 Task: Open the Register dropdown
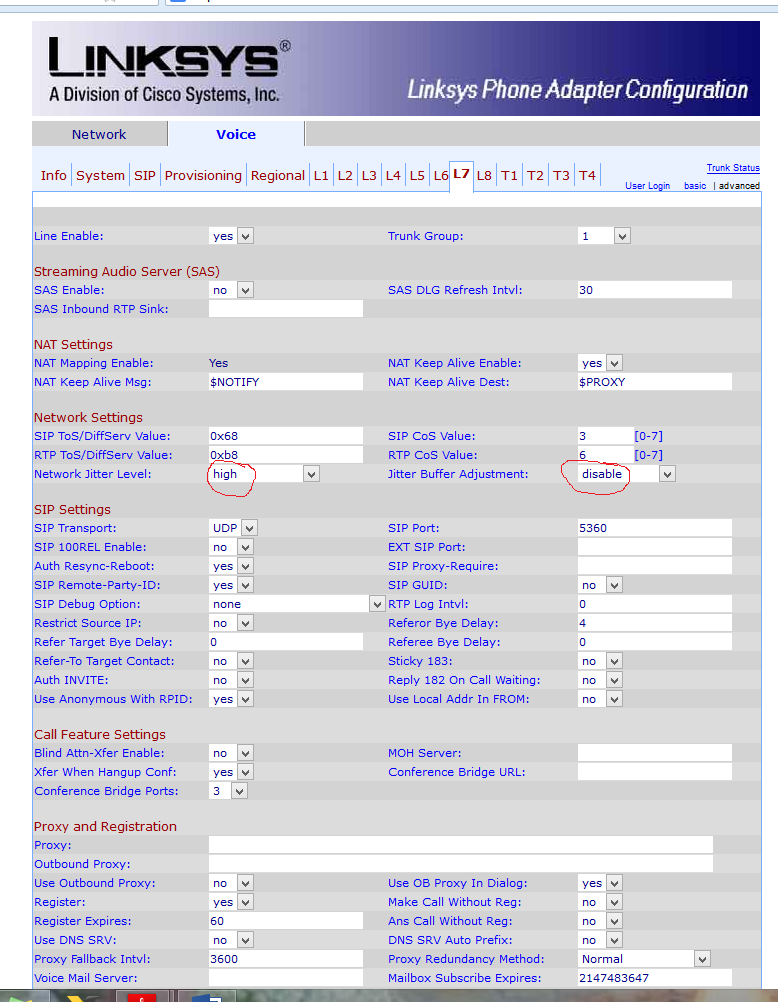231,902
